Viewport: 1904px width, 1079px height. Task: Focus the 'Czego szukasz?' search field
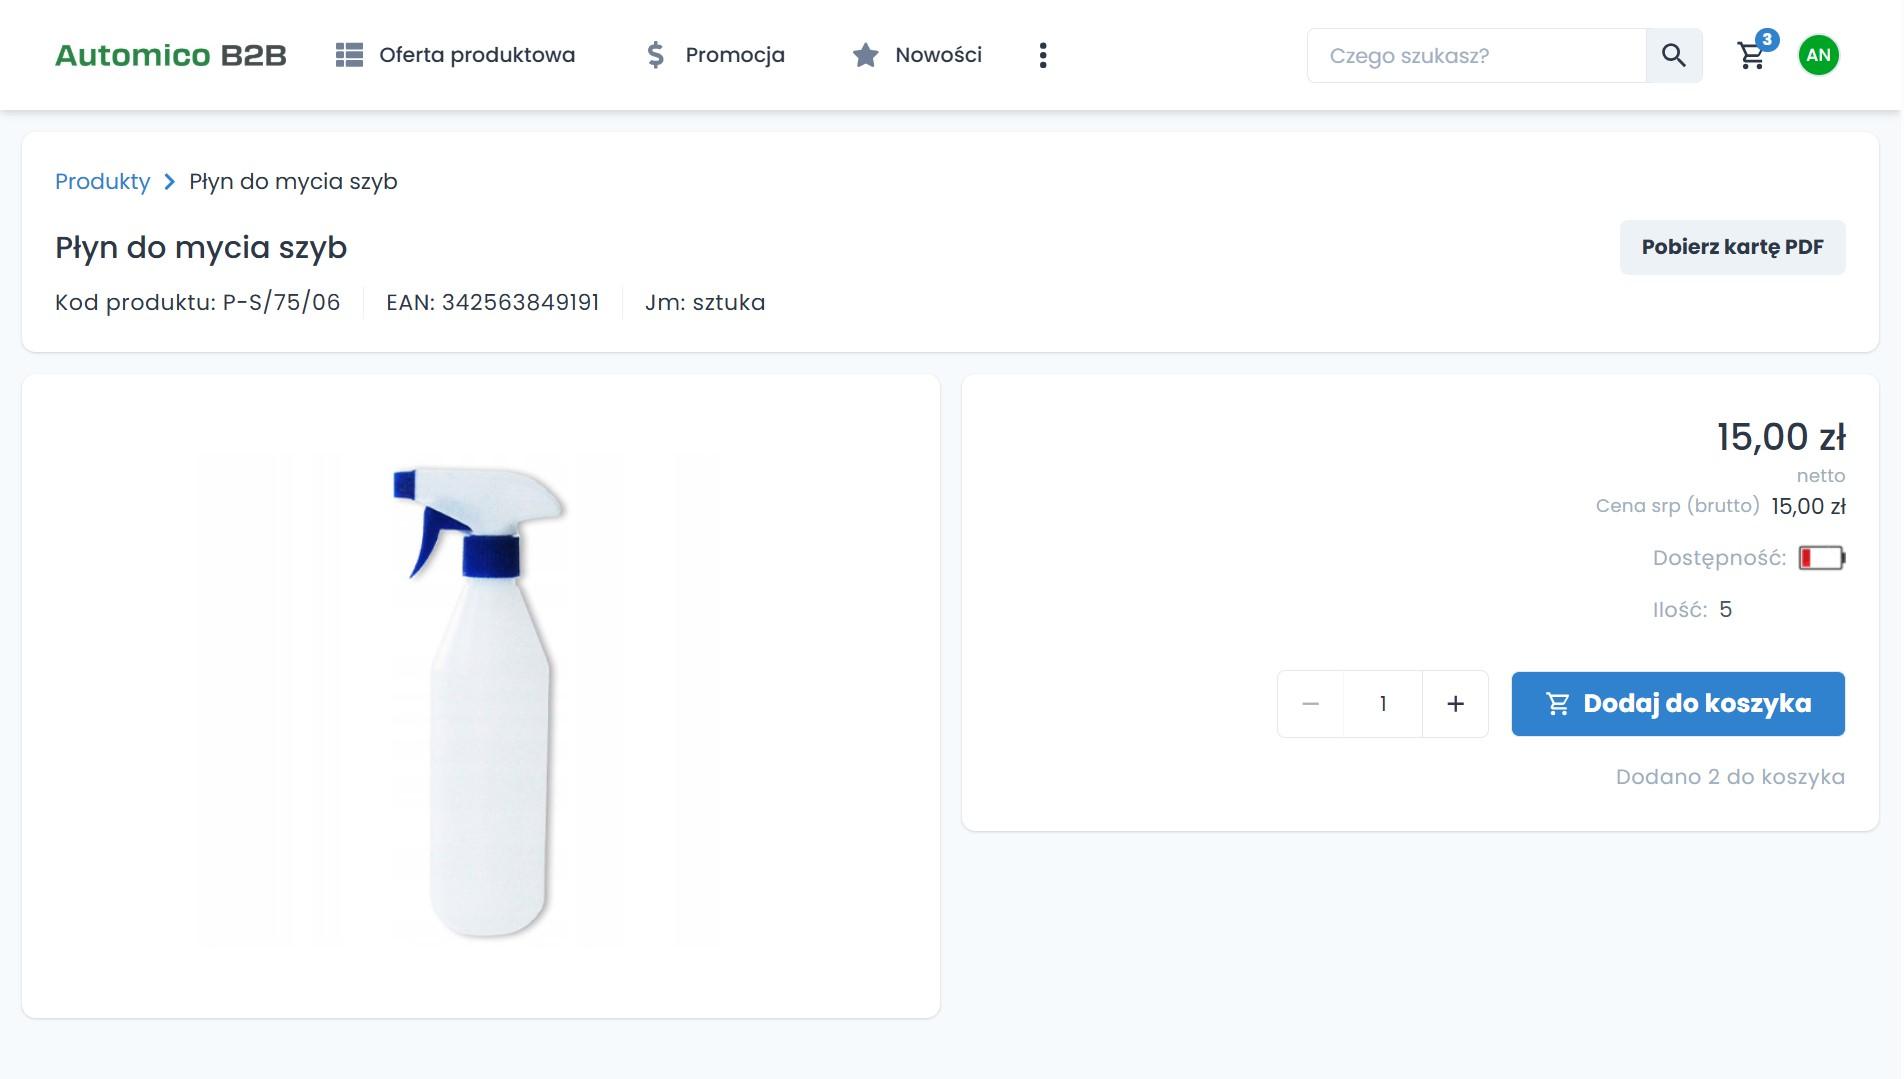click(x=1476, y=56)
